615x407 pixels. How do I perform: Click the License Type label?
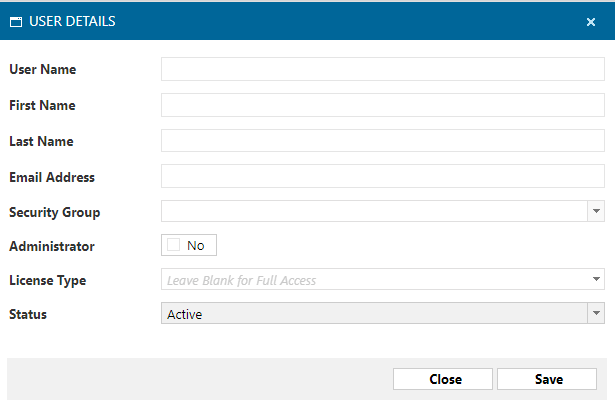pyautogui.click(x=47, y=280)
